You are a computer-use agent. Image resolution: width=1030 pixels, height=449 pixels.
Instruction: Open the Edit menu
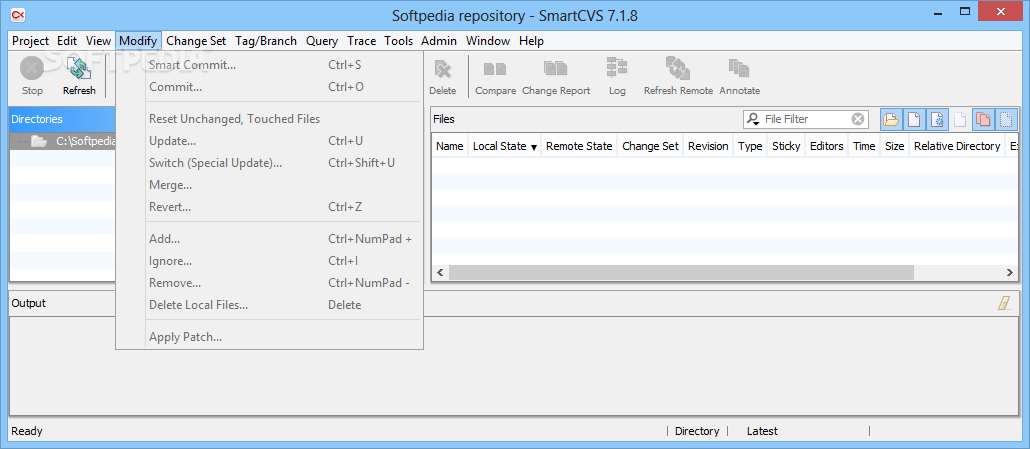(67, 41)
